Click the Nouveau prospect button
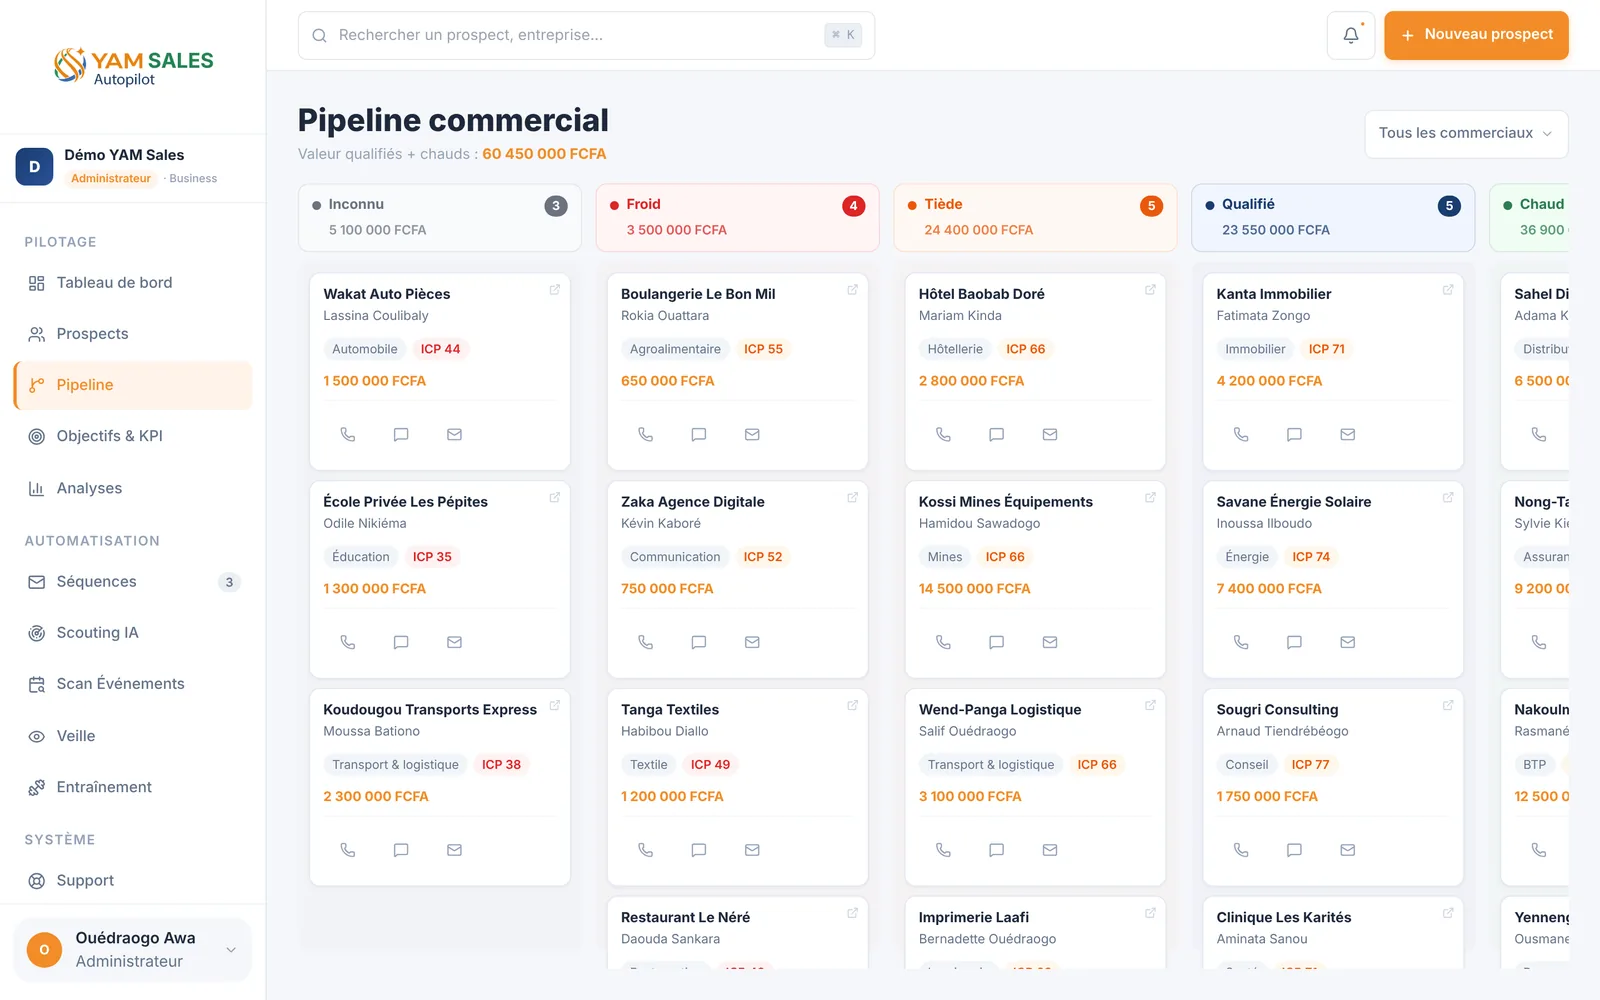Viewport: 1600px width, 1000px height. tap(1476, 35)
